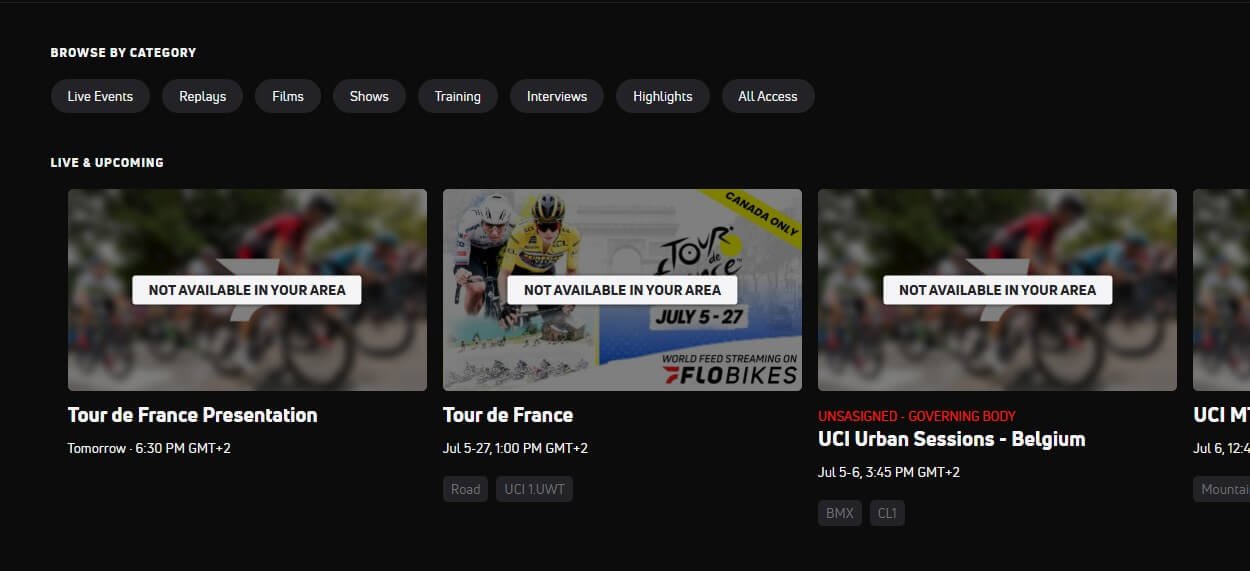Open Tour de France Presentation thumbnail

(x=247, y=290)
